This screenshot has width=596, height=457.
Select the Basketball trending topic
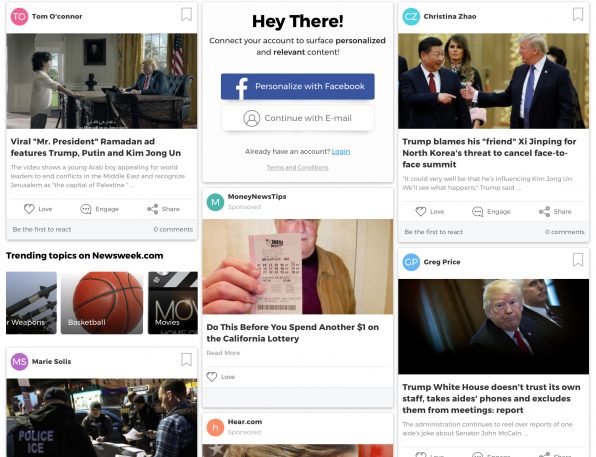(102, 303)
